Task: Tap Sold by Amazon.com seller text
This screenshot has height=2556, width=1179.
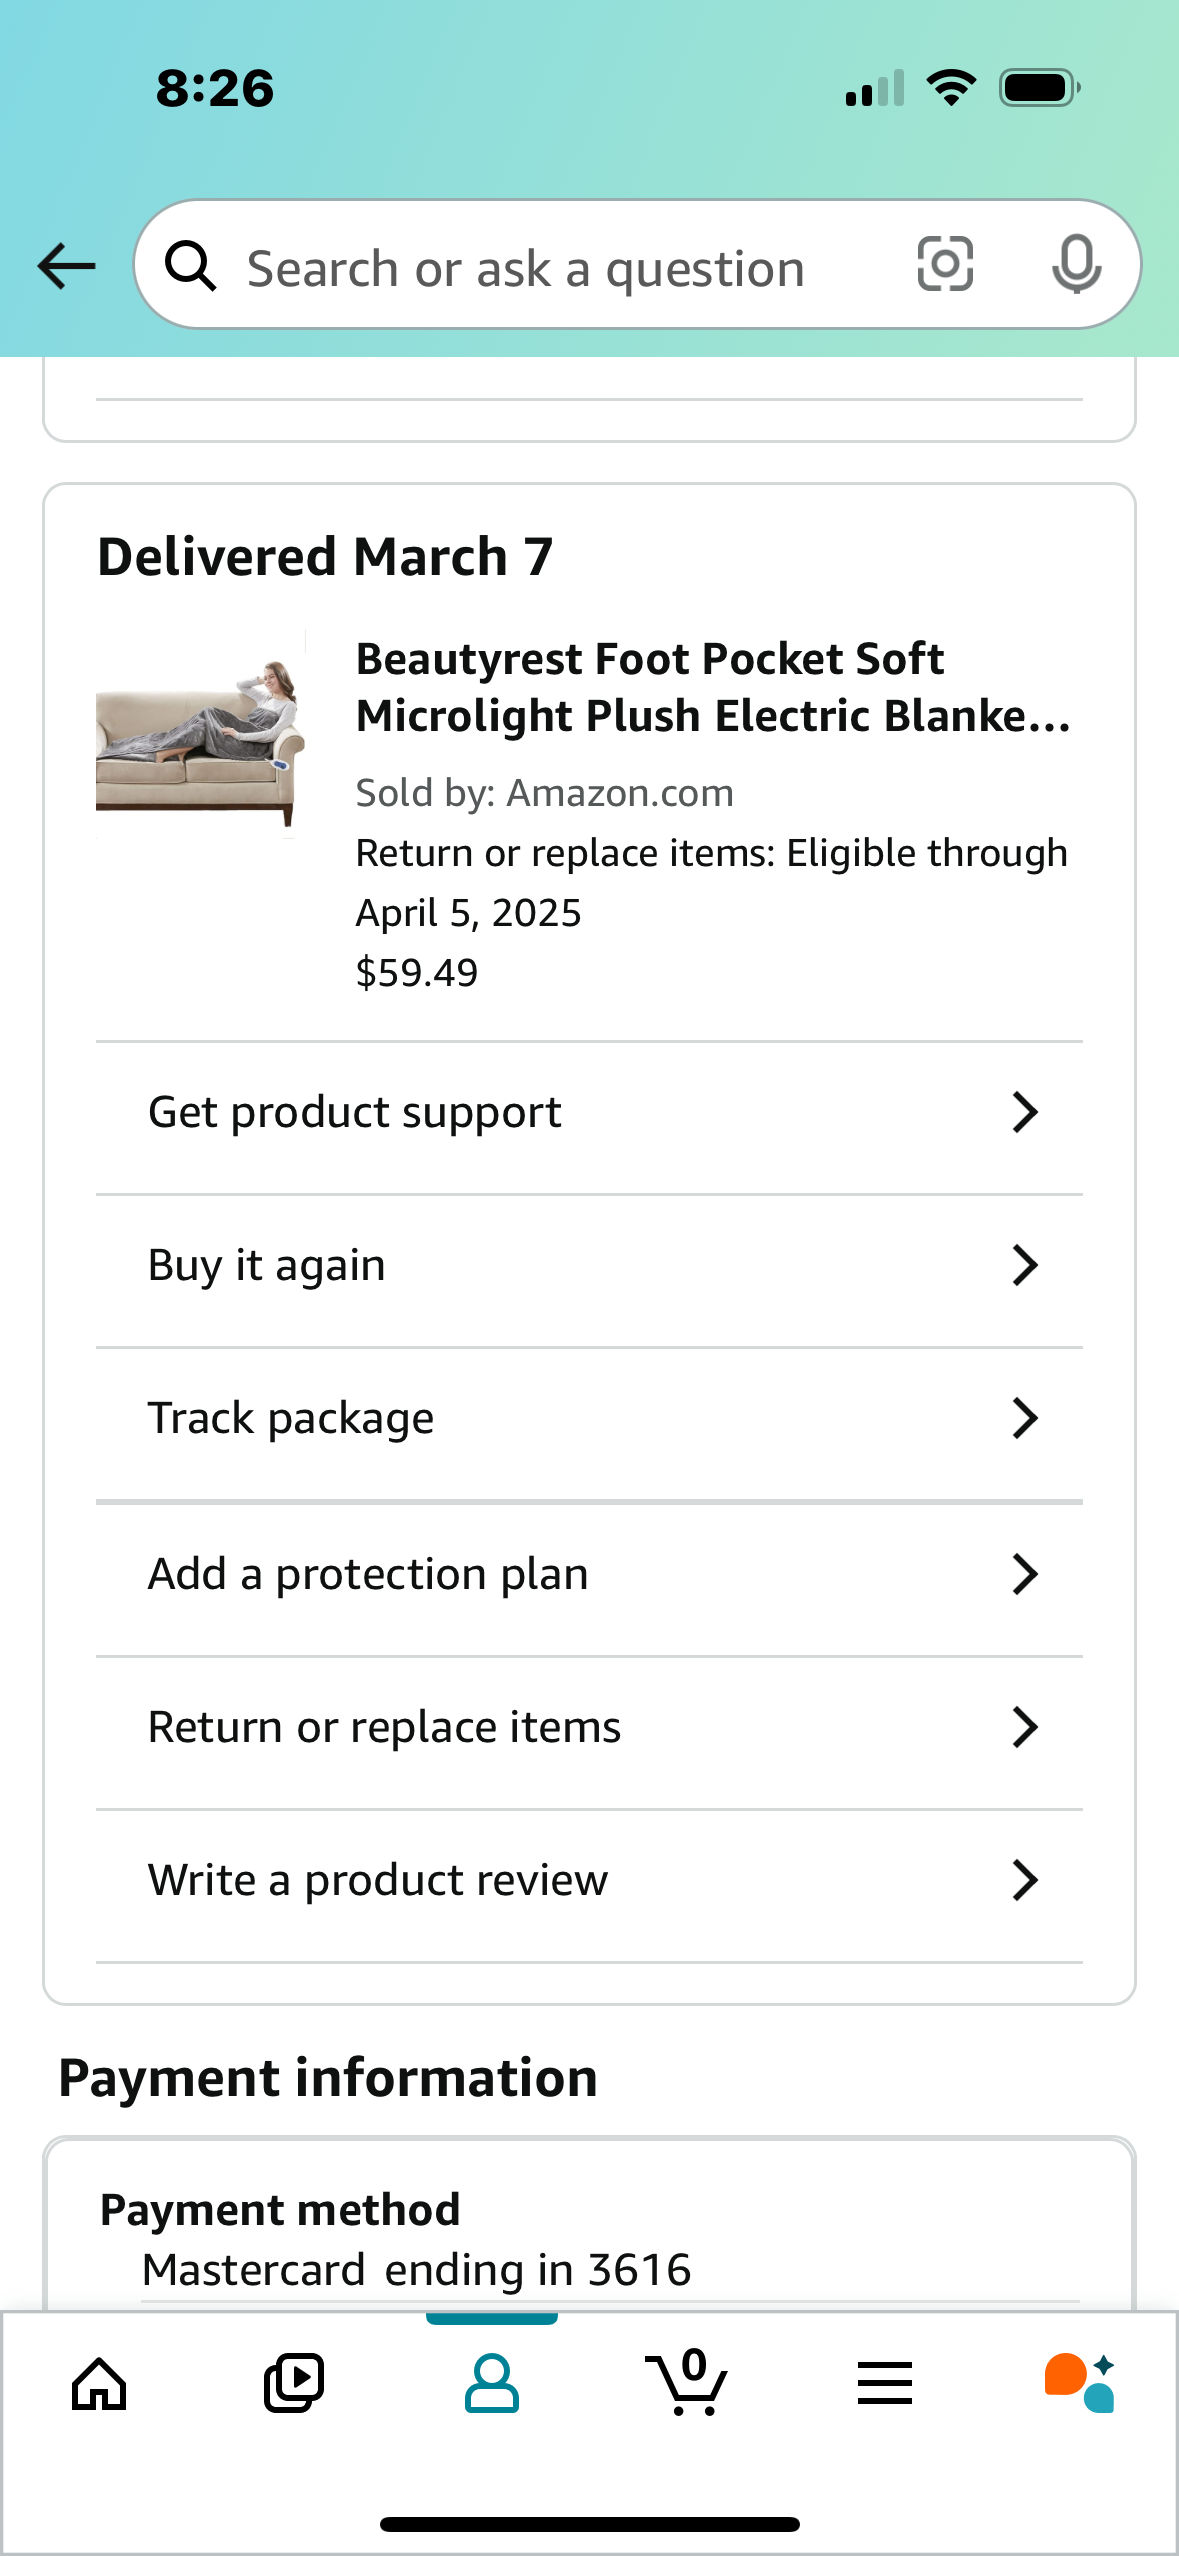Action: coord(545,793)
